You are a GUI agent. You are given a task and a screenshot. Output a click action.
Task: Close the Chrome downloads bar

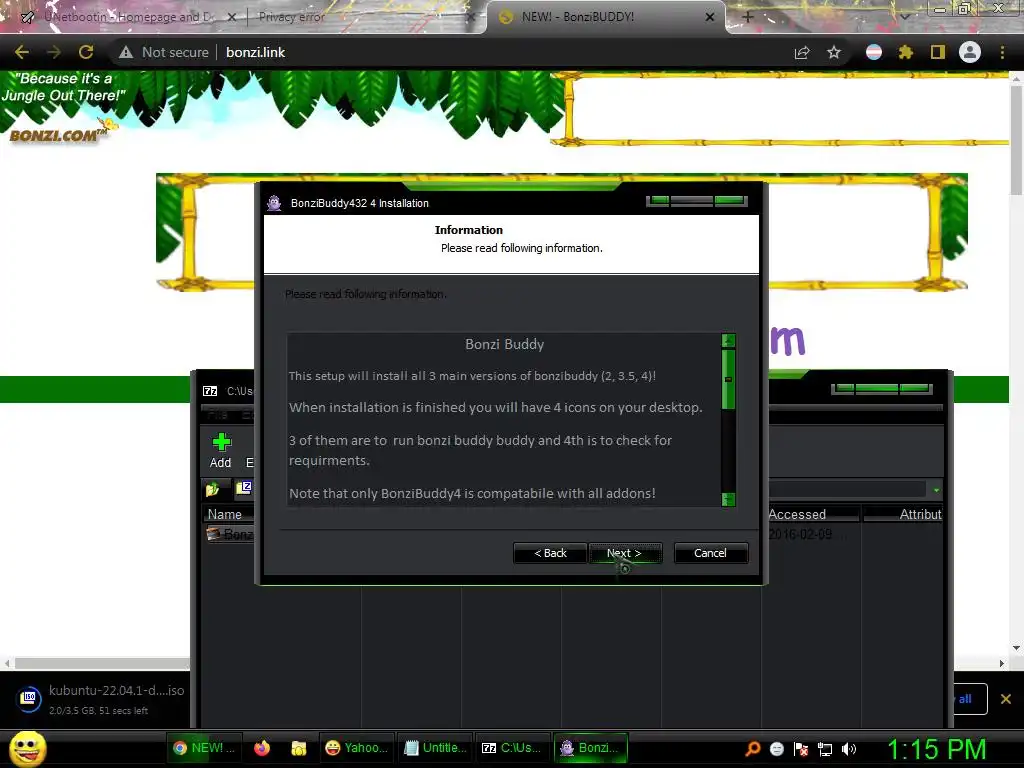tap(1006, 699)
